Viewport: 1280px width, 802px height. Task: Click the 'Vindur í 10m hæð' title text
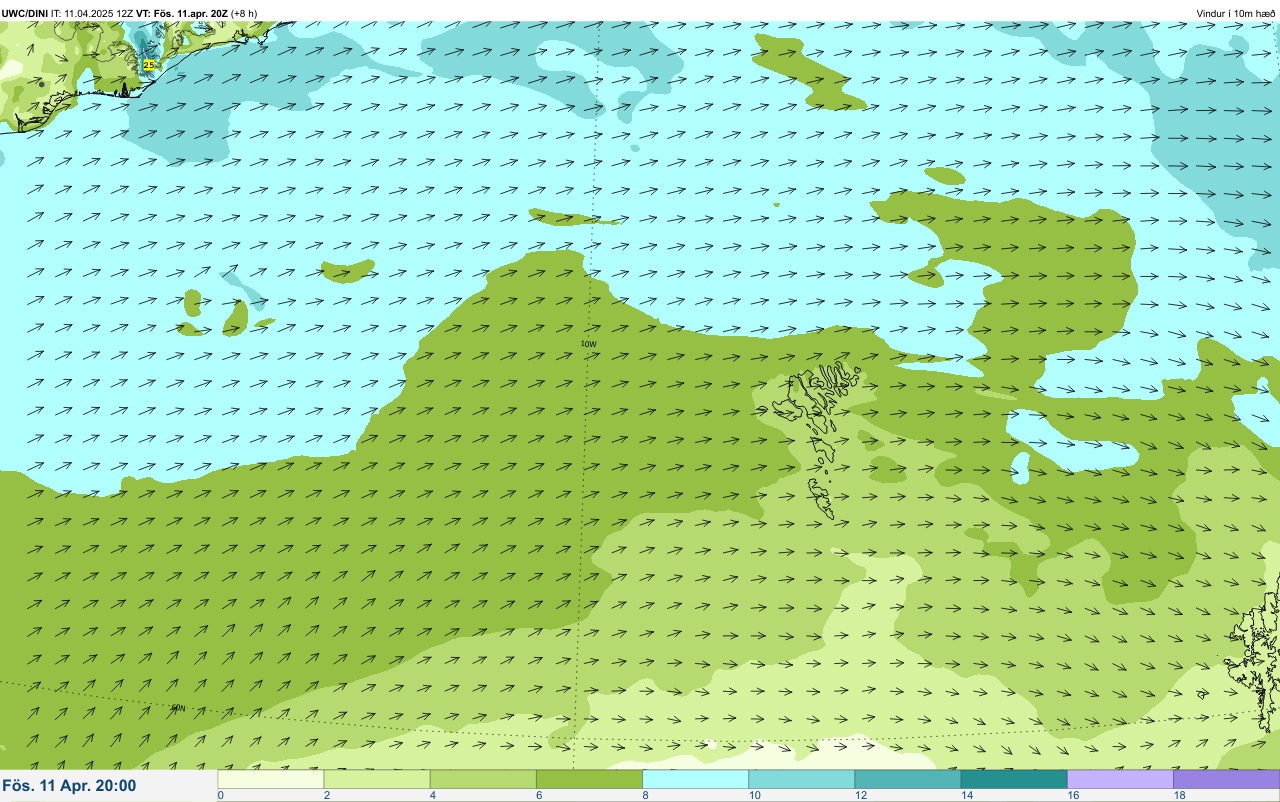1235,13
